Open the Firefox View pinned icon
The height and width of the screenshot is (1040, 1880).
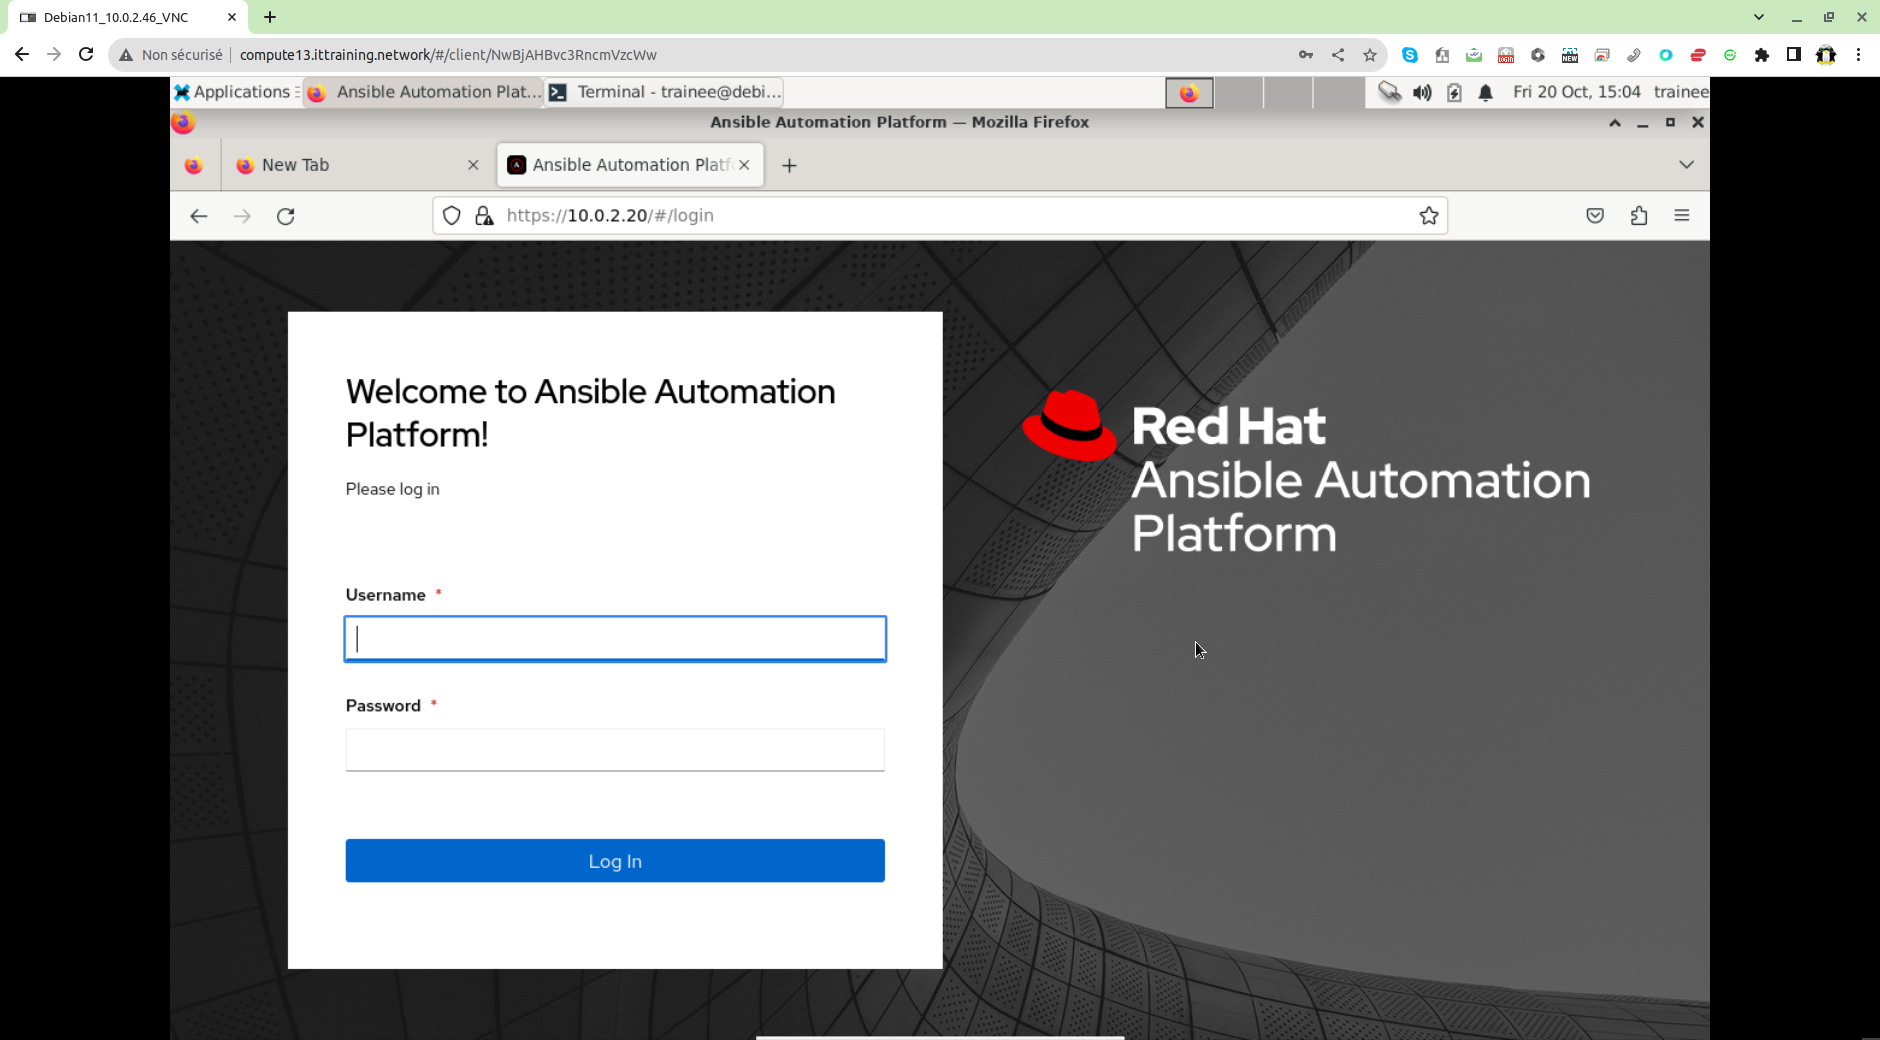[194, 166]
